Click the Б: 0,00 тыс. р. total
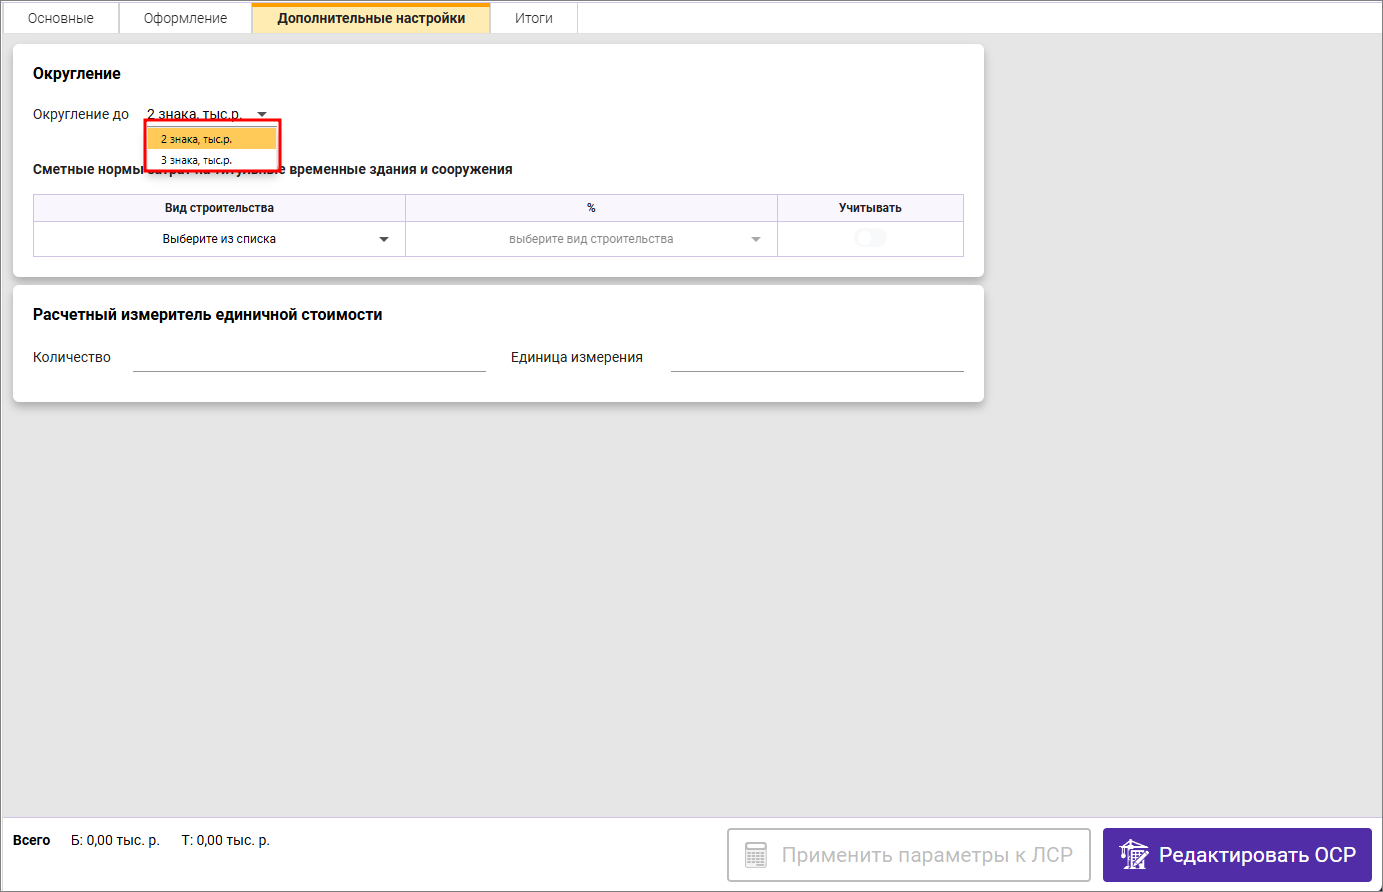The width and height of the screenshot is (1383, 892). pos(115,840)
